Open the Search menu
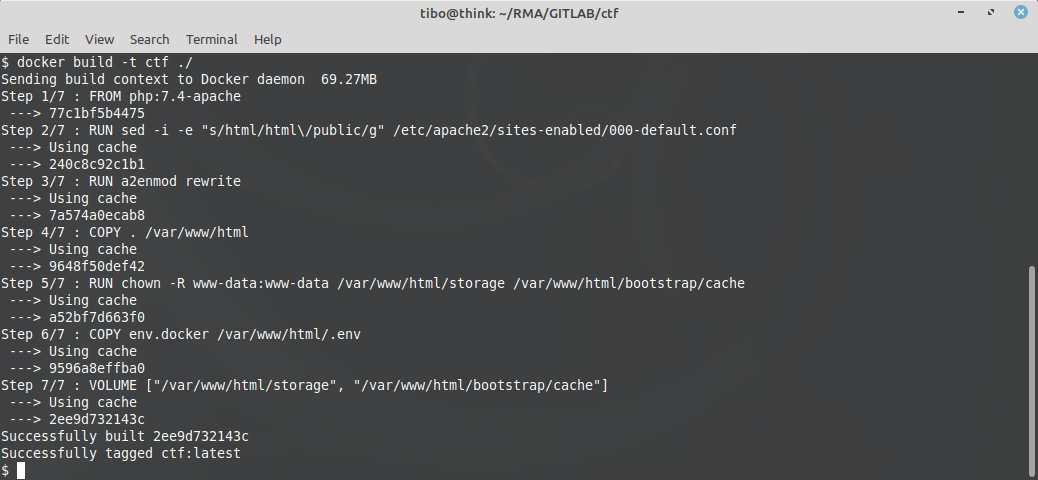The image size is (1038, 480). [x=149, y=40]
